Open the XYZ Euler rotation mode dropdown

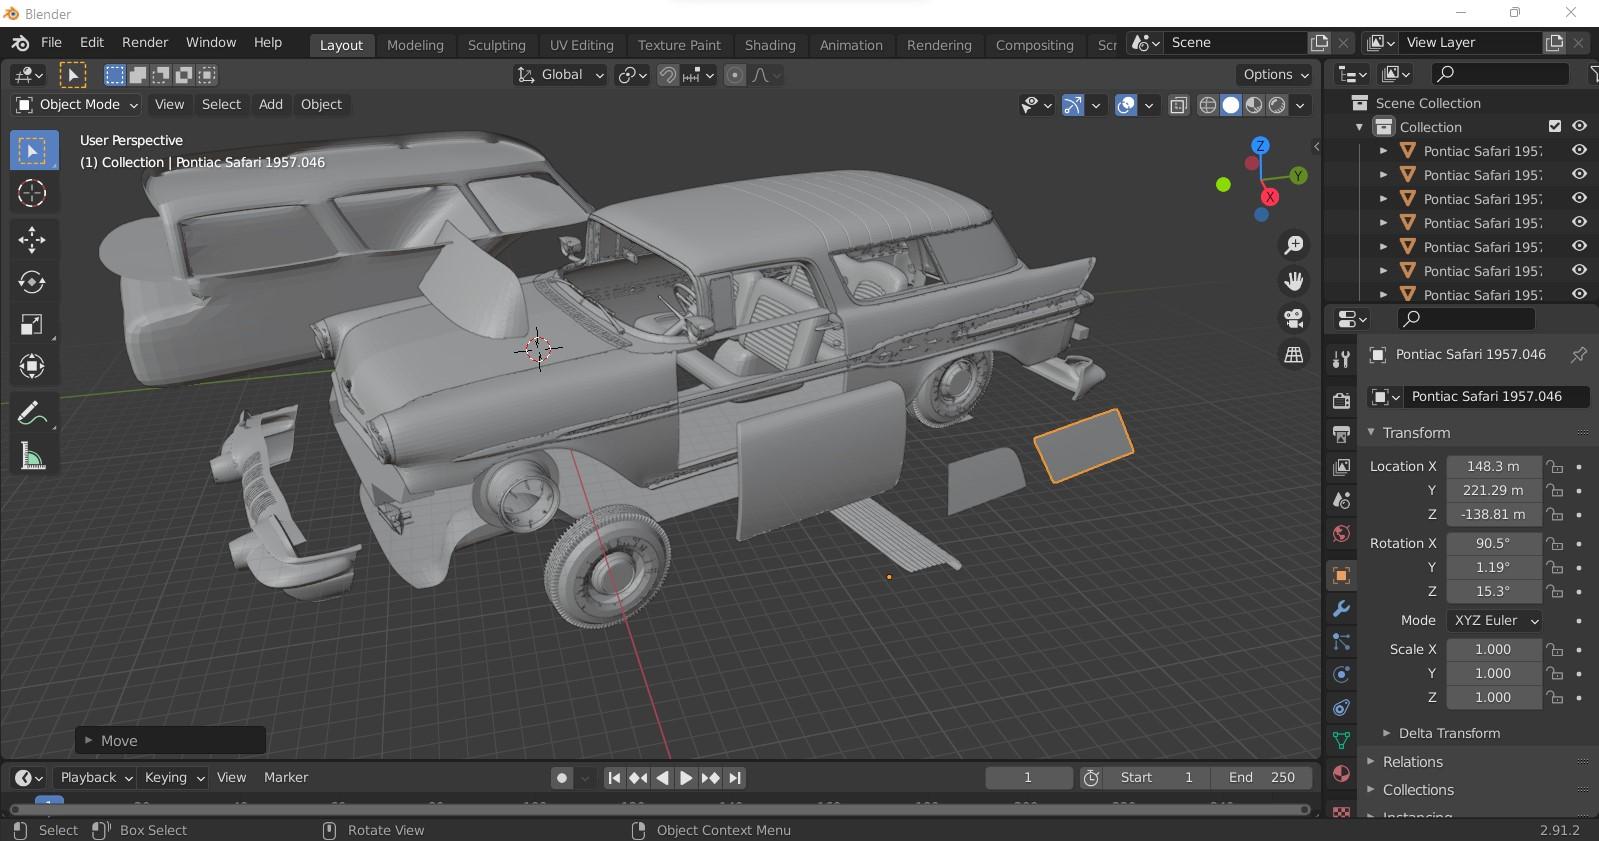pos(1494,621)
